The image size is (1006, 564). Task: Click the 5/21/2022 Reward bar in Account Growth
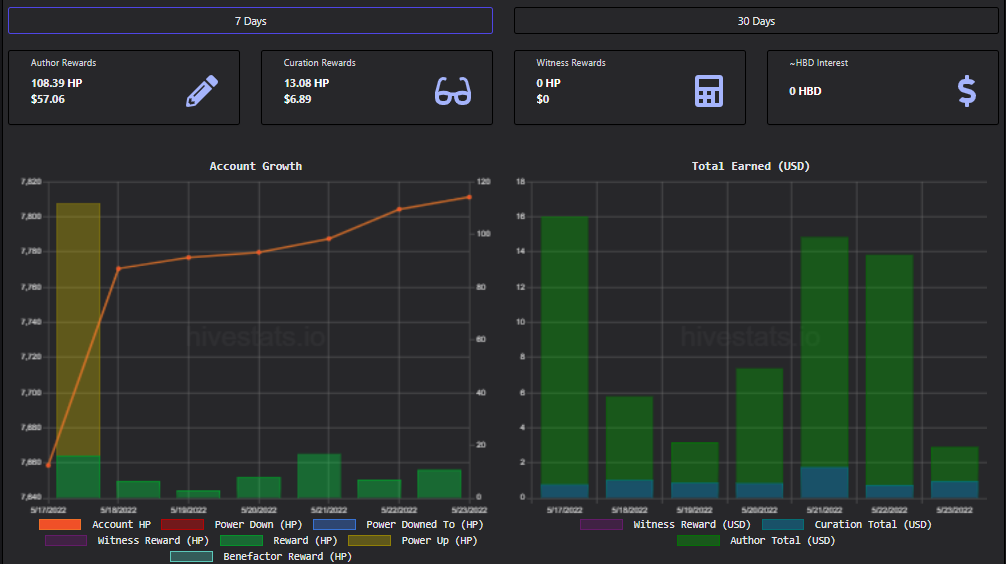[319, 475]
